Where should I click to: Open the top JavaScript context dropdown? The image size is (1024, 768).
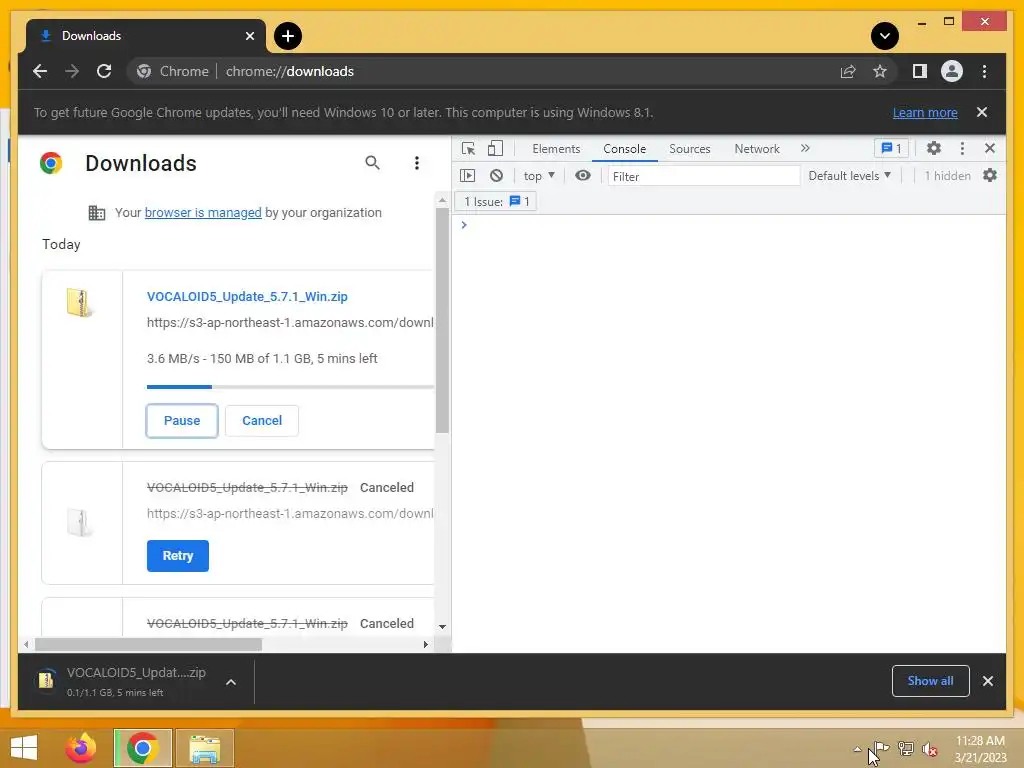tap(539, 176)
